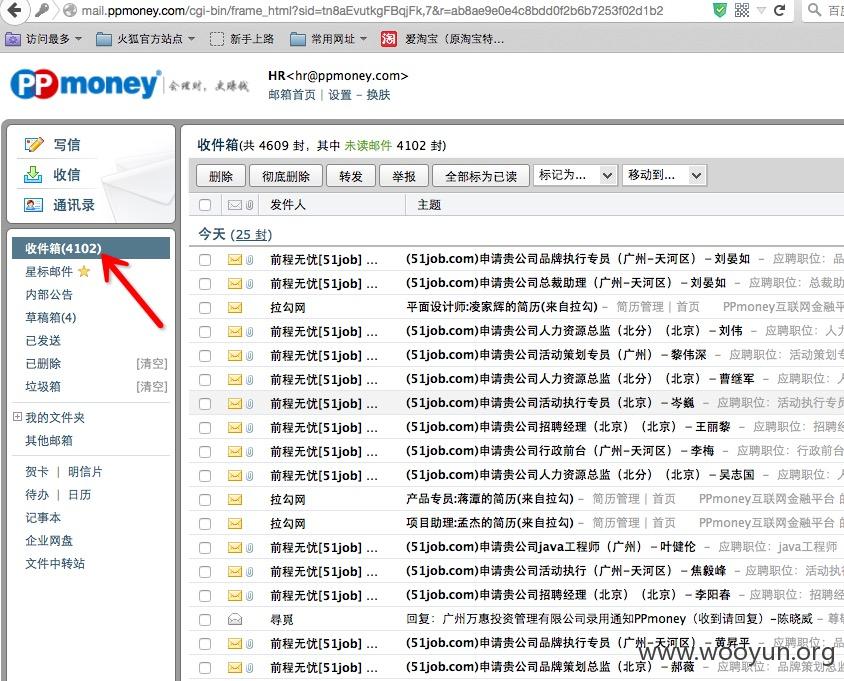The image size is (844, 681).
Task: Open the 草稿箱(4) folder
Action: 51,318
